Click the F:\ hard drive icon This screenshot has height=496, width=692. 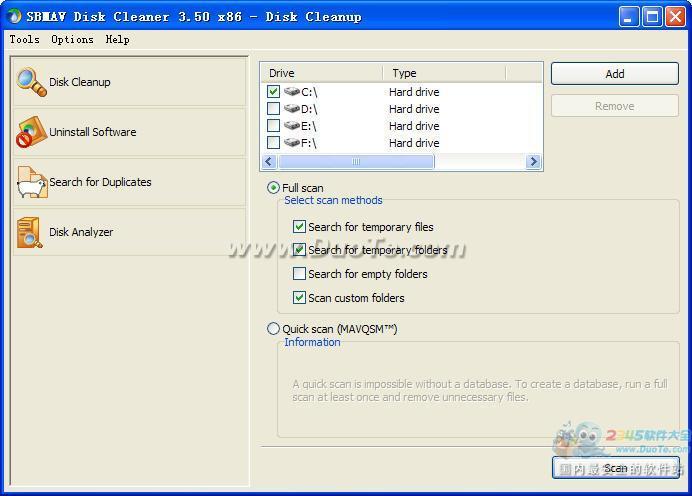pyautogui.click(x=292, y=142)
